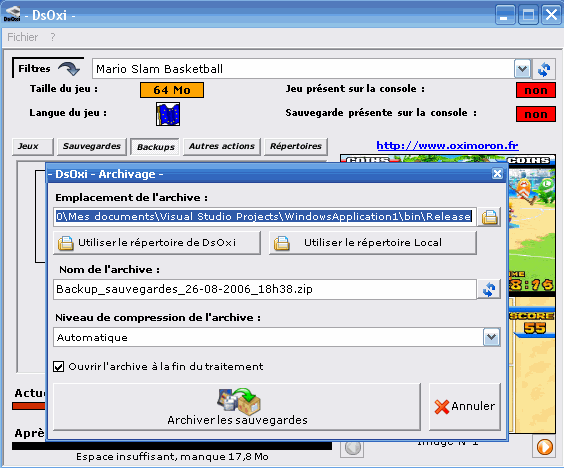Viewport: 564px width, 468px height.
Task: Expand the Mario Slam Basketball game dropdown
Action: pyautogui.click(x=522, y=69)
